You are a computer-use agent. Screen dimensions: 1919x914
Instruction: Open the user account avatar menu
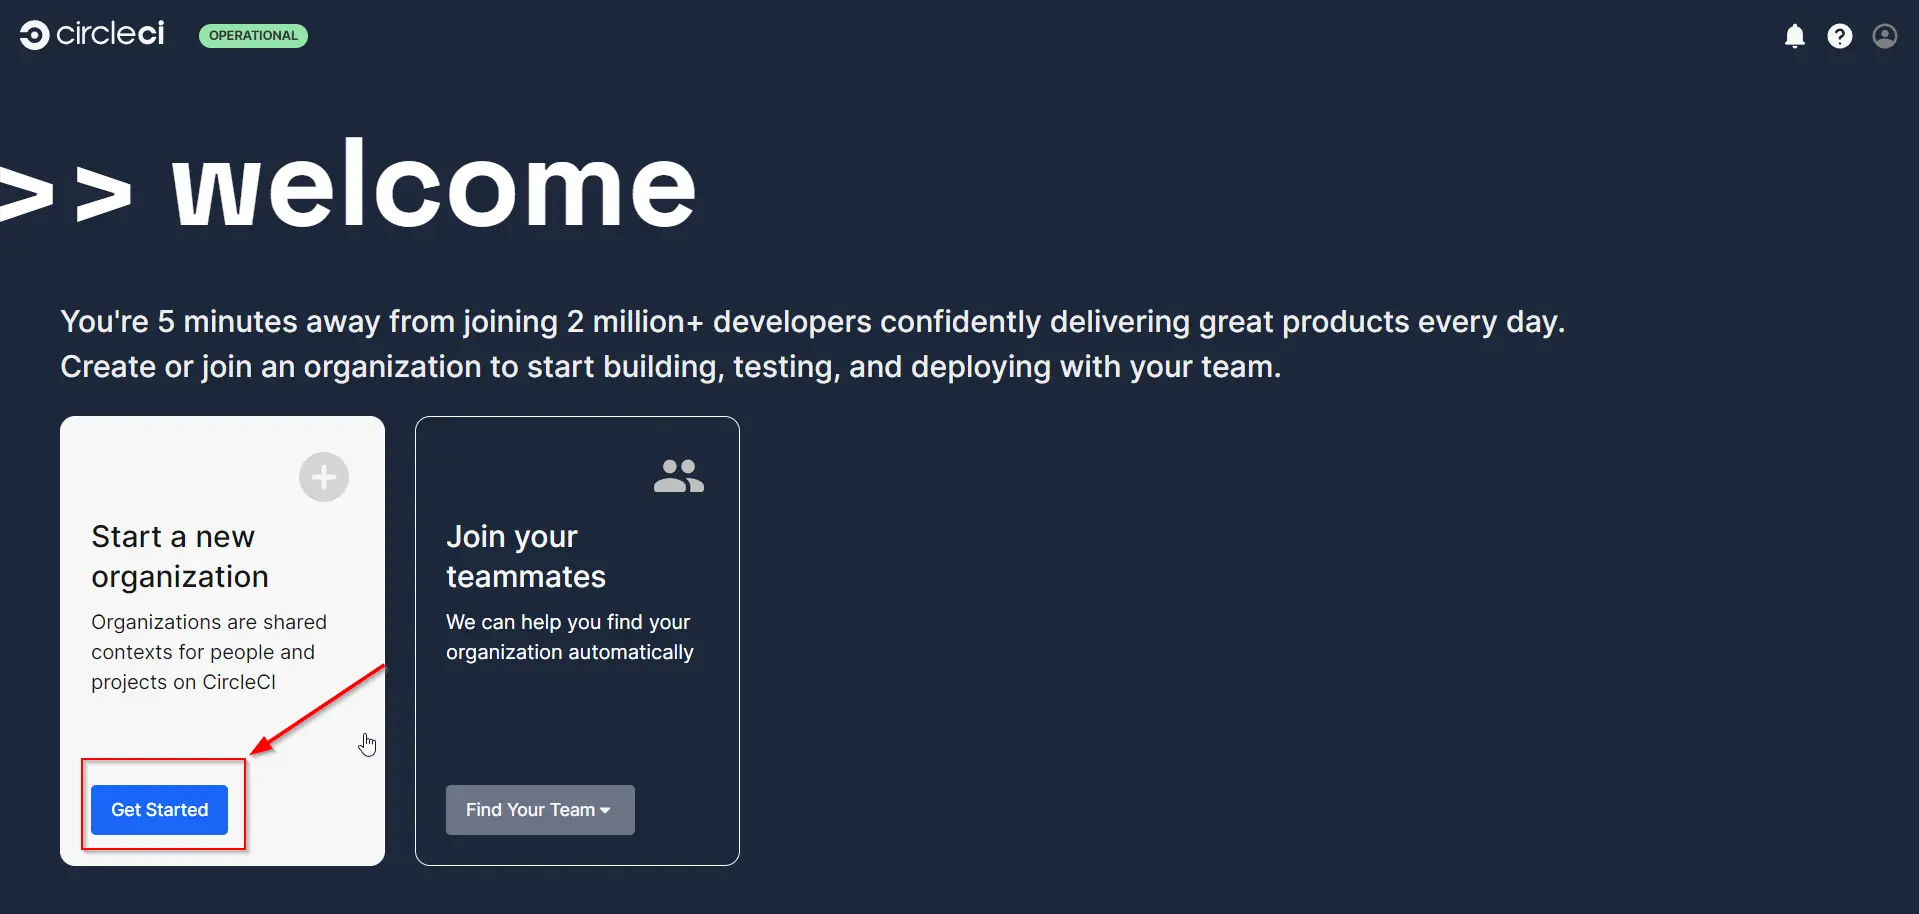pos(1884,37)
